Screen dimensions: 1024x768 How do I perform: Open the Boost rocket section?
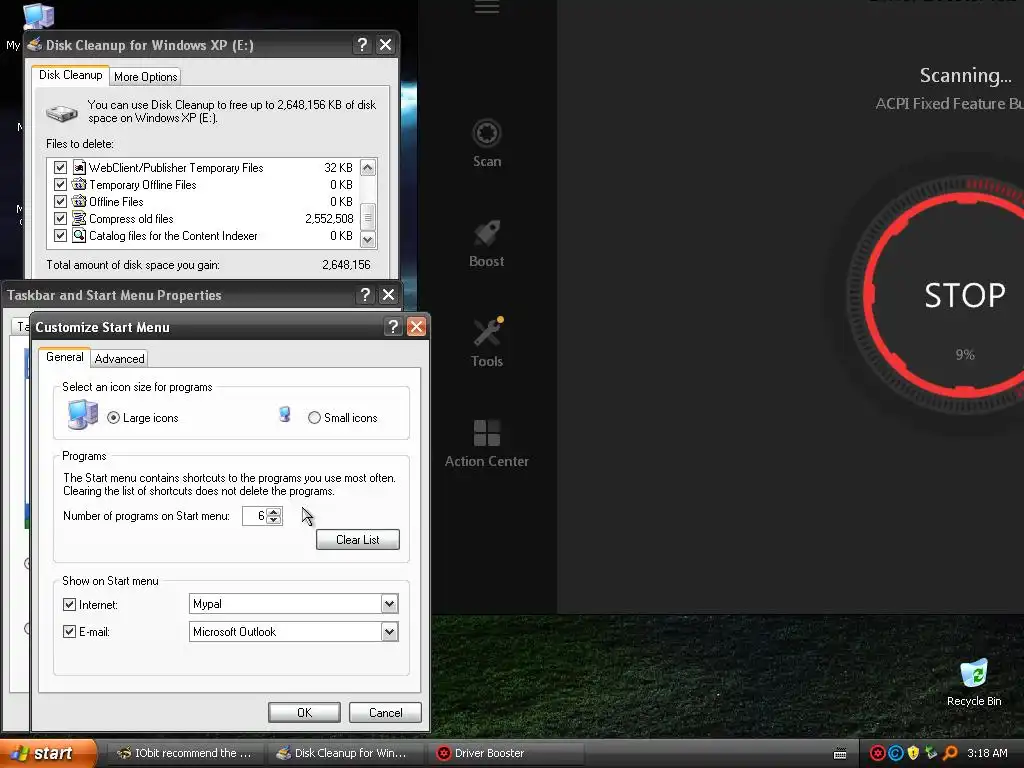pyautogui.click(x=487, y=244)
